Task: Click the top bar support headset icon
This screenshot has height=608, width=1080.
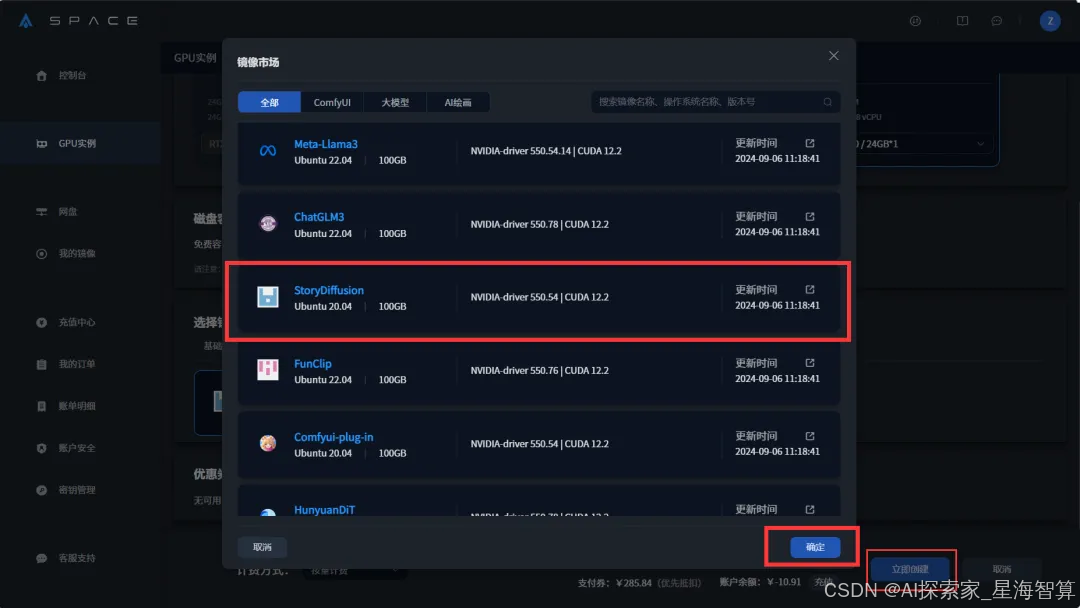Action: coord(915,21)
